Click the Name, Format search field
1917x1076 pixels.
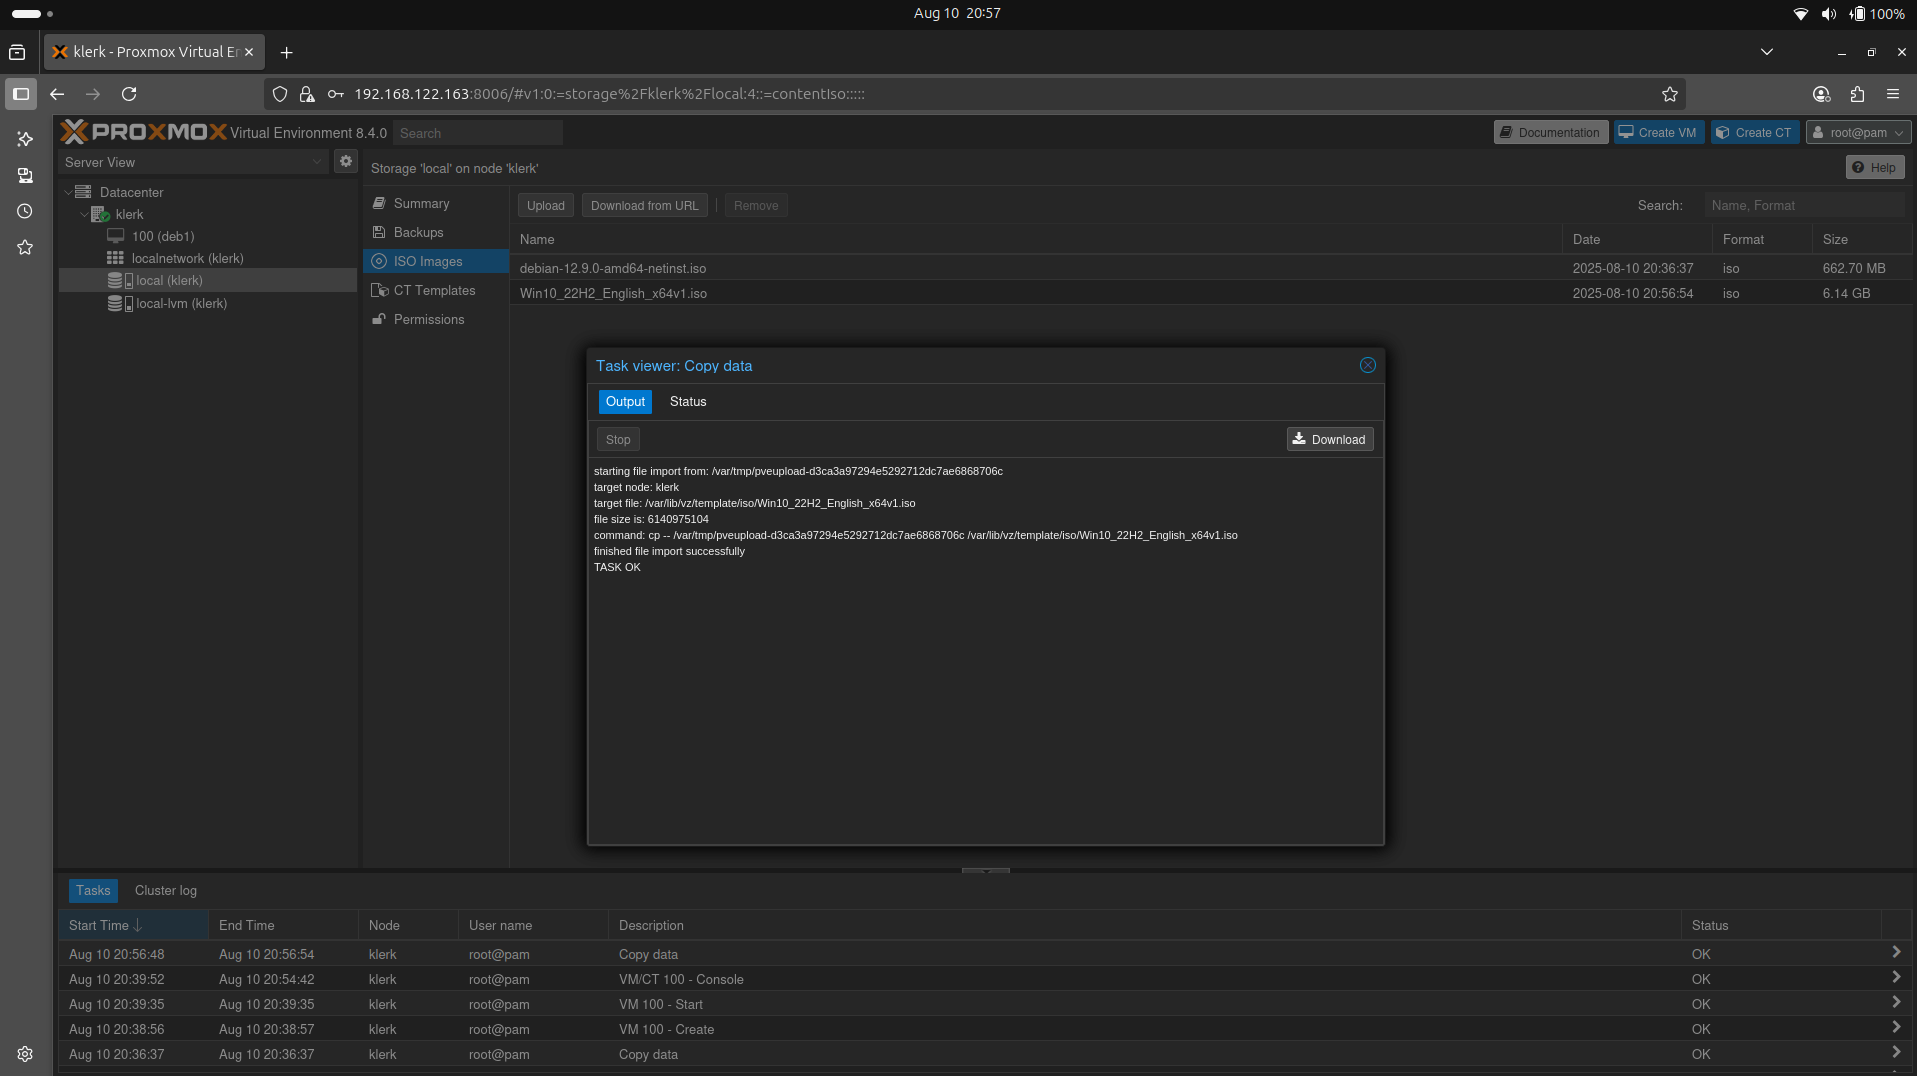(x=1805, y=205)
